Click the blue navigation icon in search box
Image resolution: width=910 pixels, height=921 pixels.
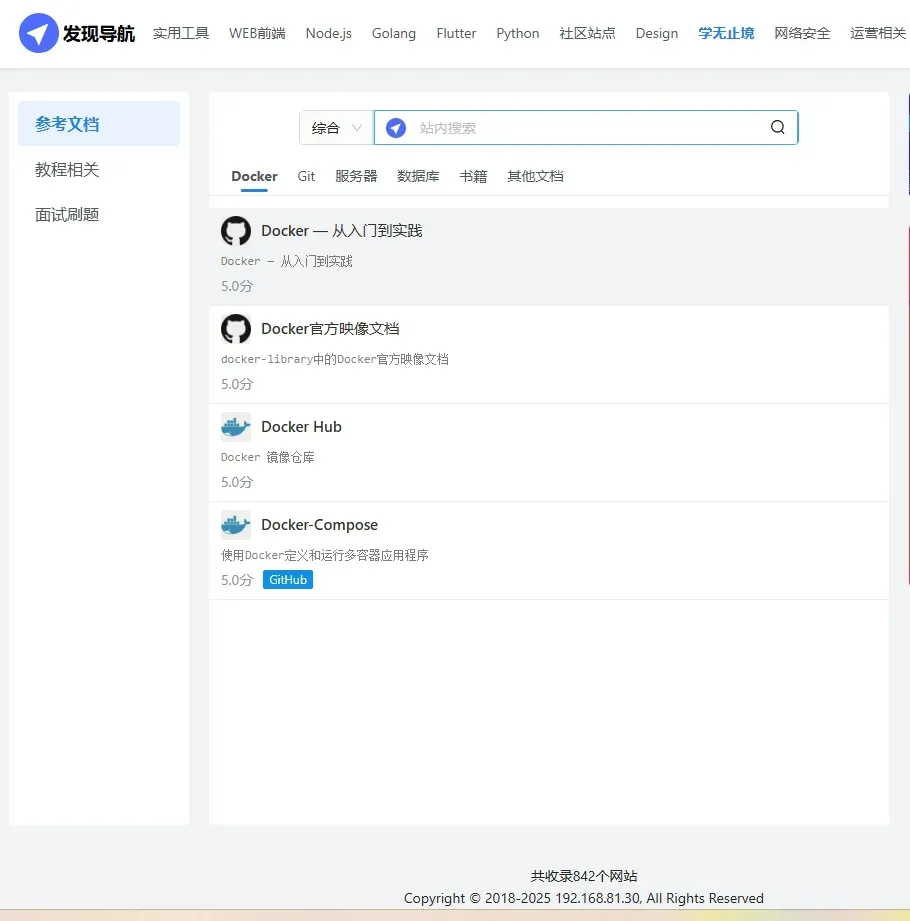(x=396, y=128)
